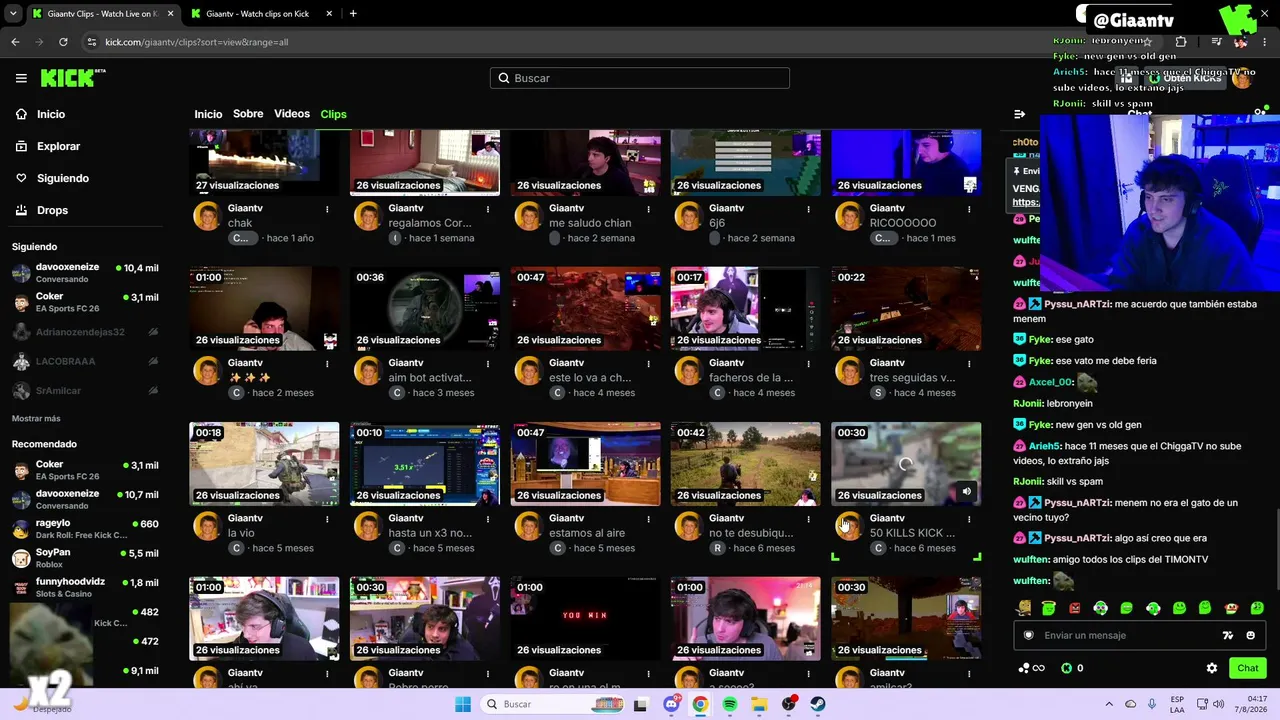Open OBS Studio from the taskbar
This screenshot has width=1280, height=720.
789,704
